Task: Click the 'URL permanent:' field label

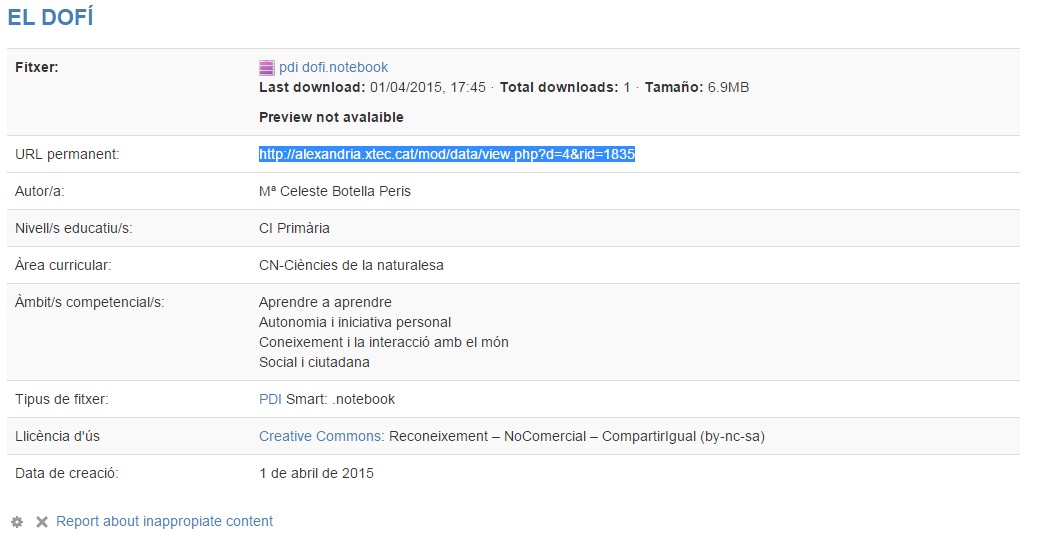Action: [67, 154]
